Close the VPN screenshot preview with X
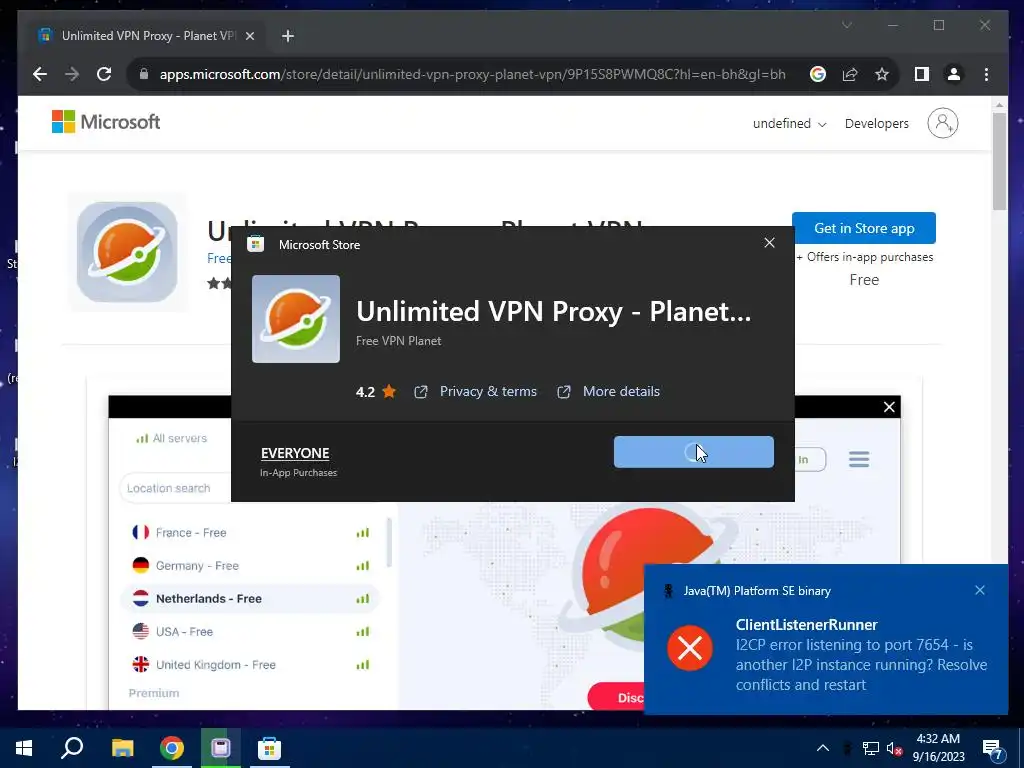This screenshot has height=768, width=1024. 889,407
